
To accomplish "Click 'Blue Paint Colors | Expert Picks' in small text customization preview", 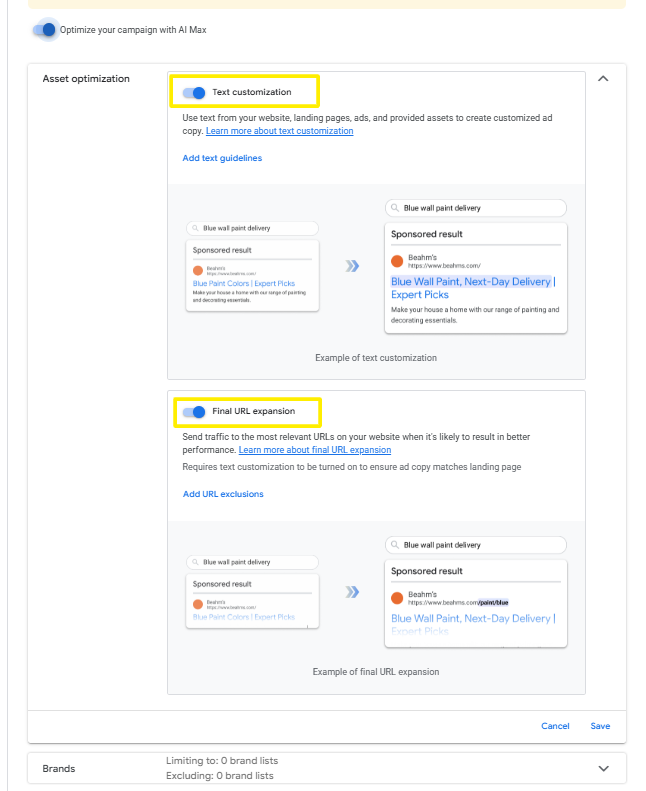I will [x=244, y=284].
